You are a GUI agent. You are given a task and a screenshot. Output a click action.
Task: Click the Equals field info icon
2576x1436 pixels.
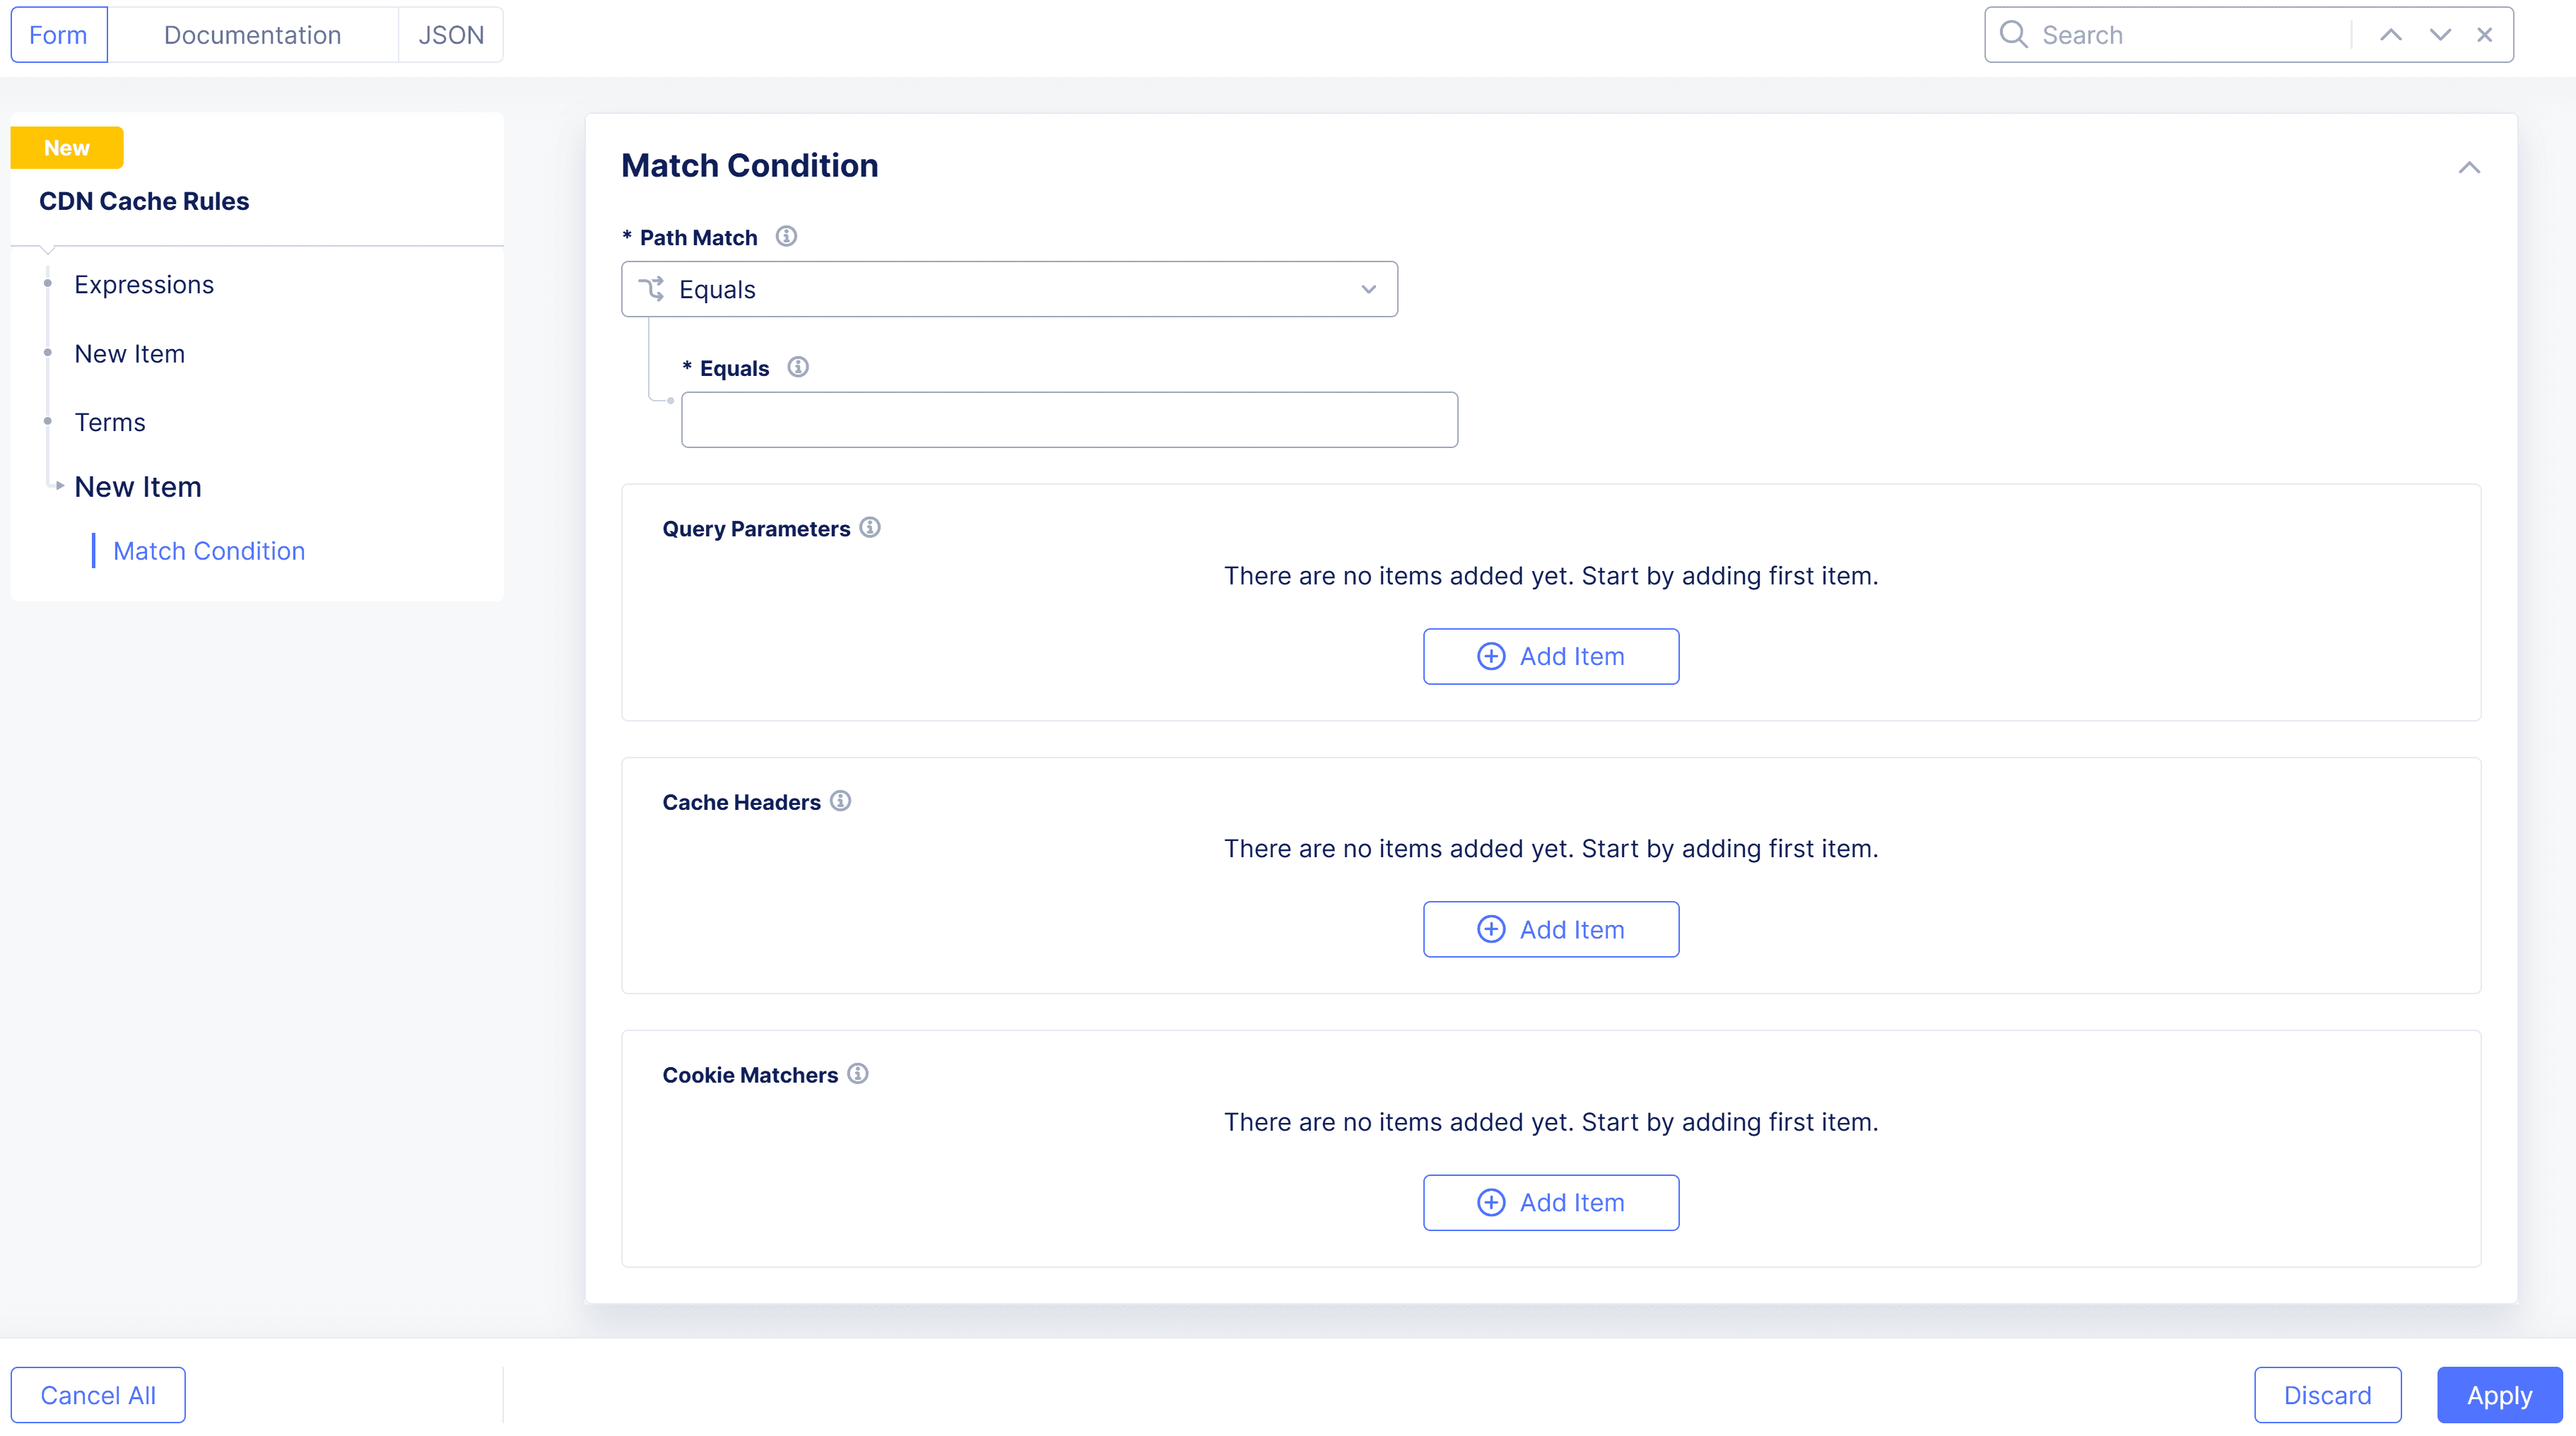tap(798, 367)
